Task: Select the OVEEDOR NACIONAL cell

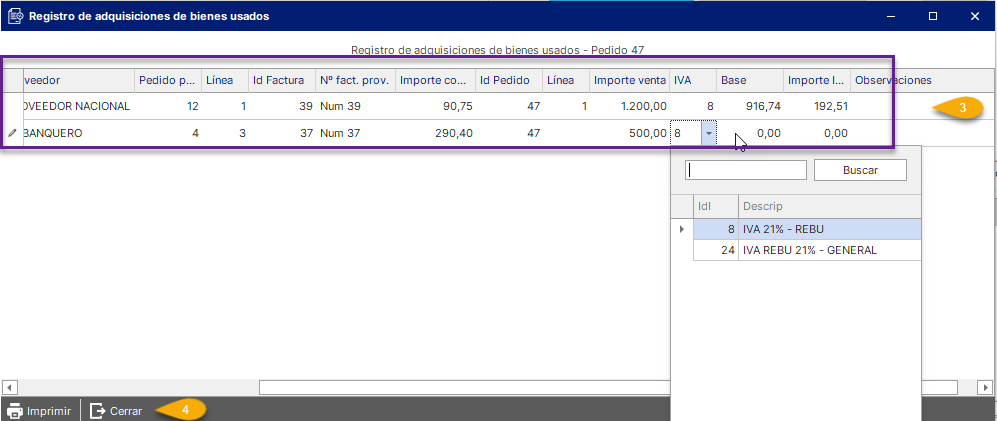Action: pyautogui.click(x=79, y=106)
